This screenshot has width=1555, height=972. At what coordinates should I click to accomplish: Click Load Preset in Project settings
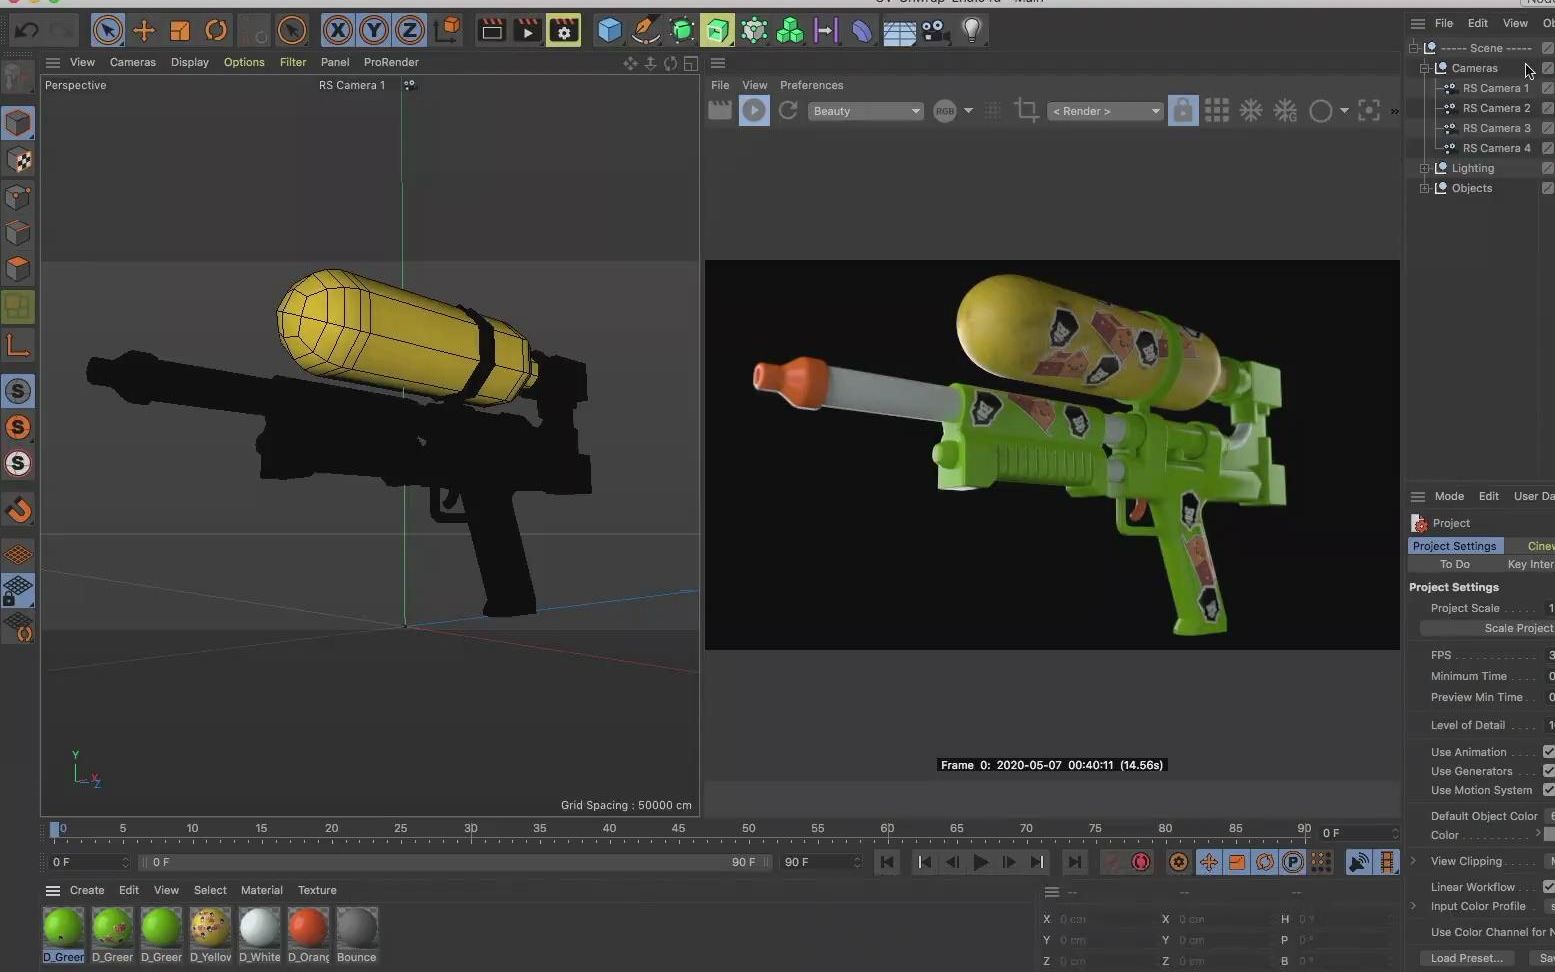pyautogui.click(x=1467, y=958)
